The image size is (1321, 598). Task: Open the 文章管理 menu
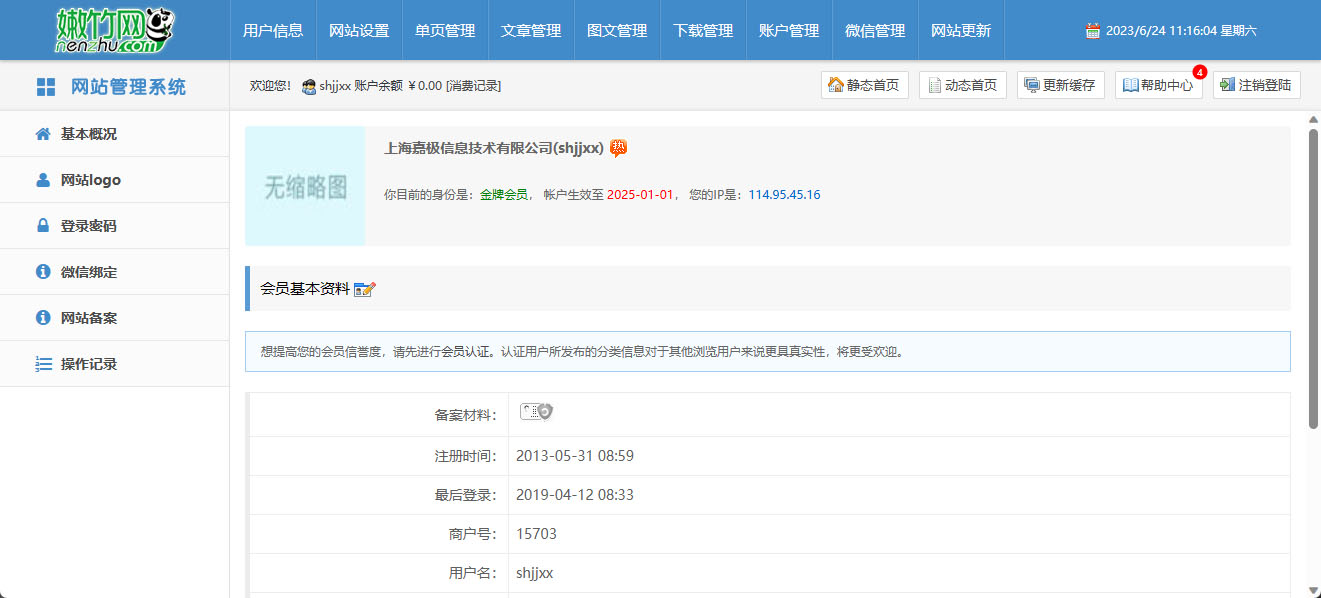531,31
